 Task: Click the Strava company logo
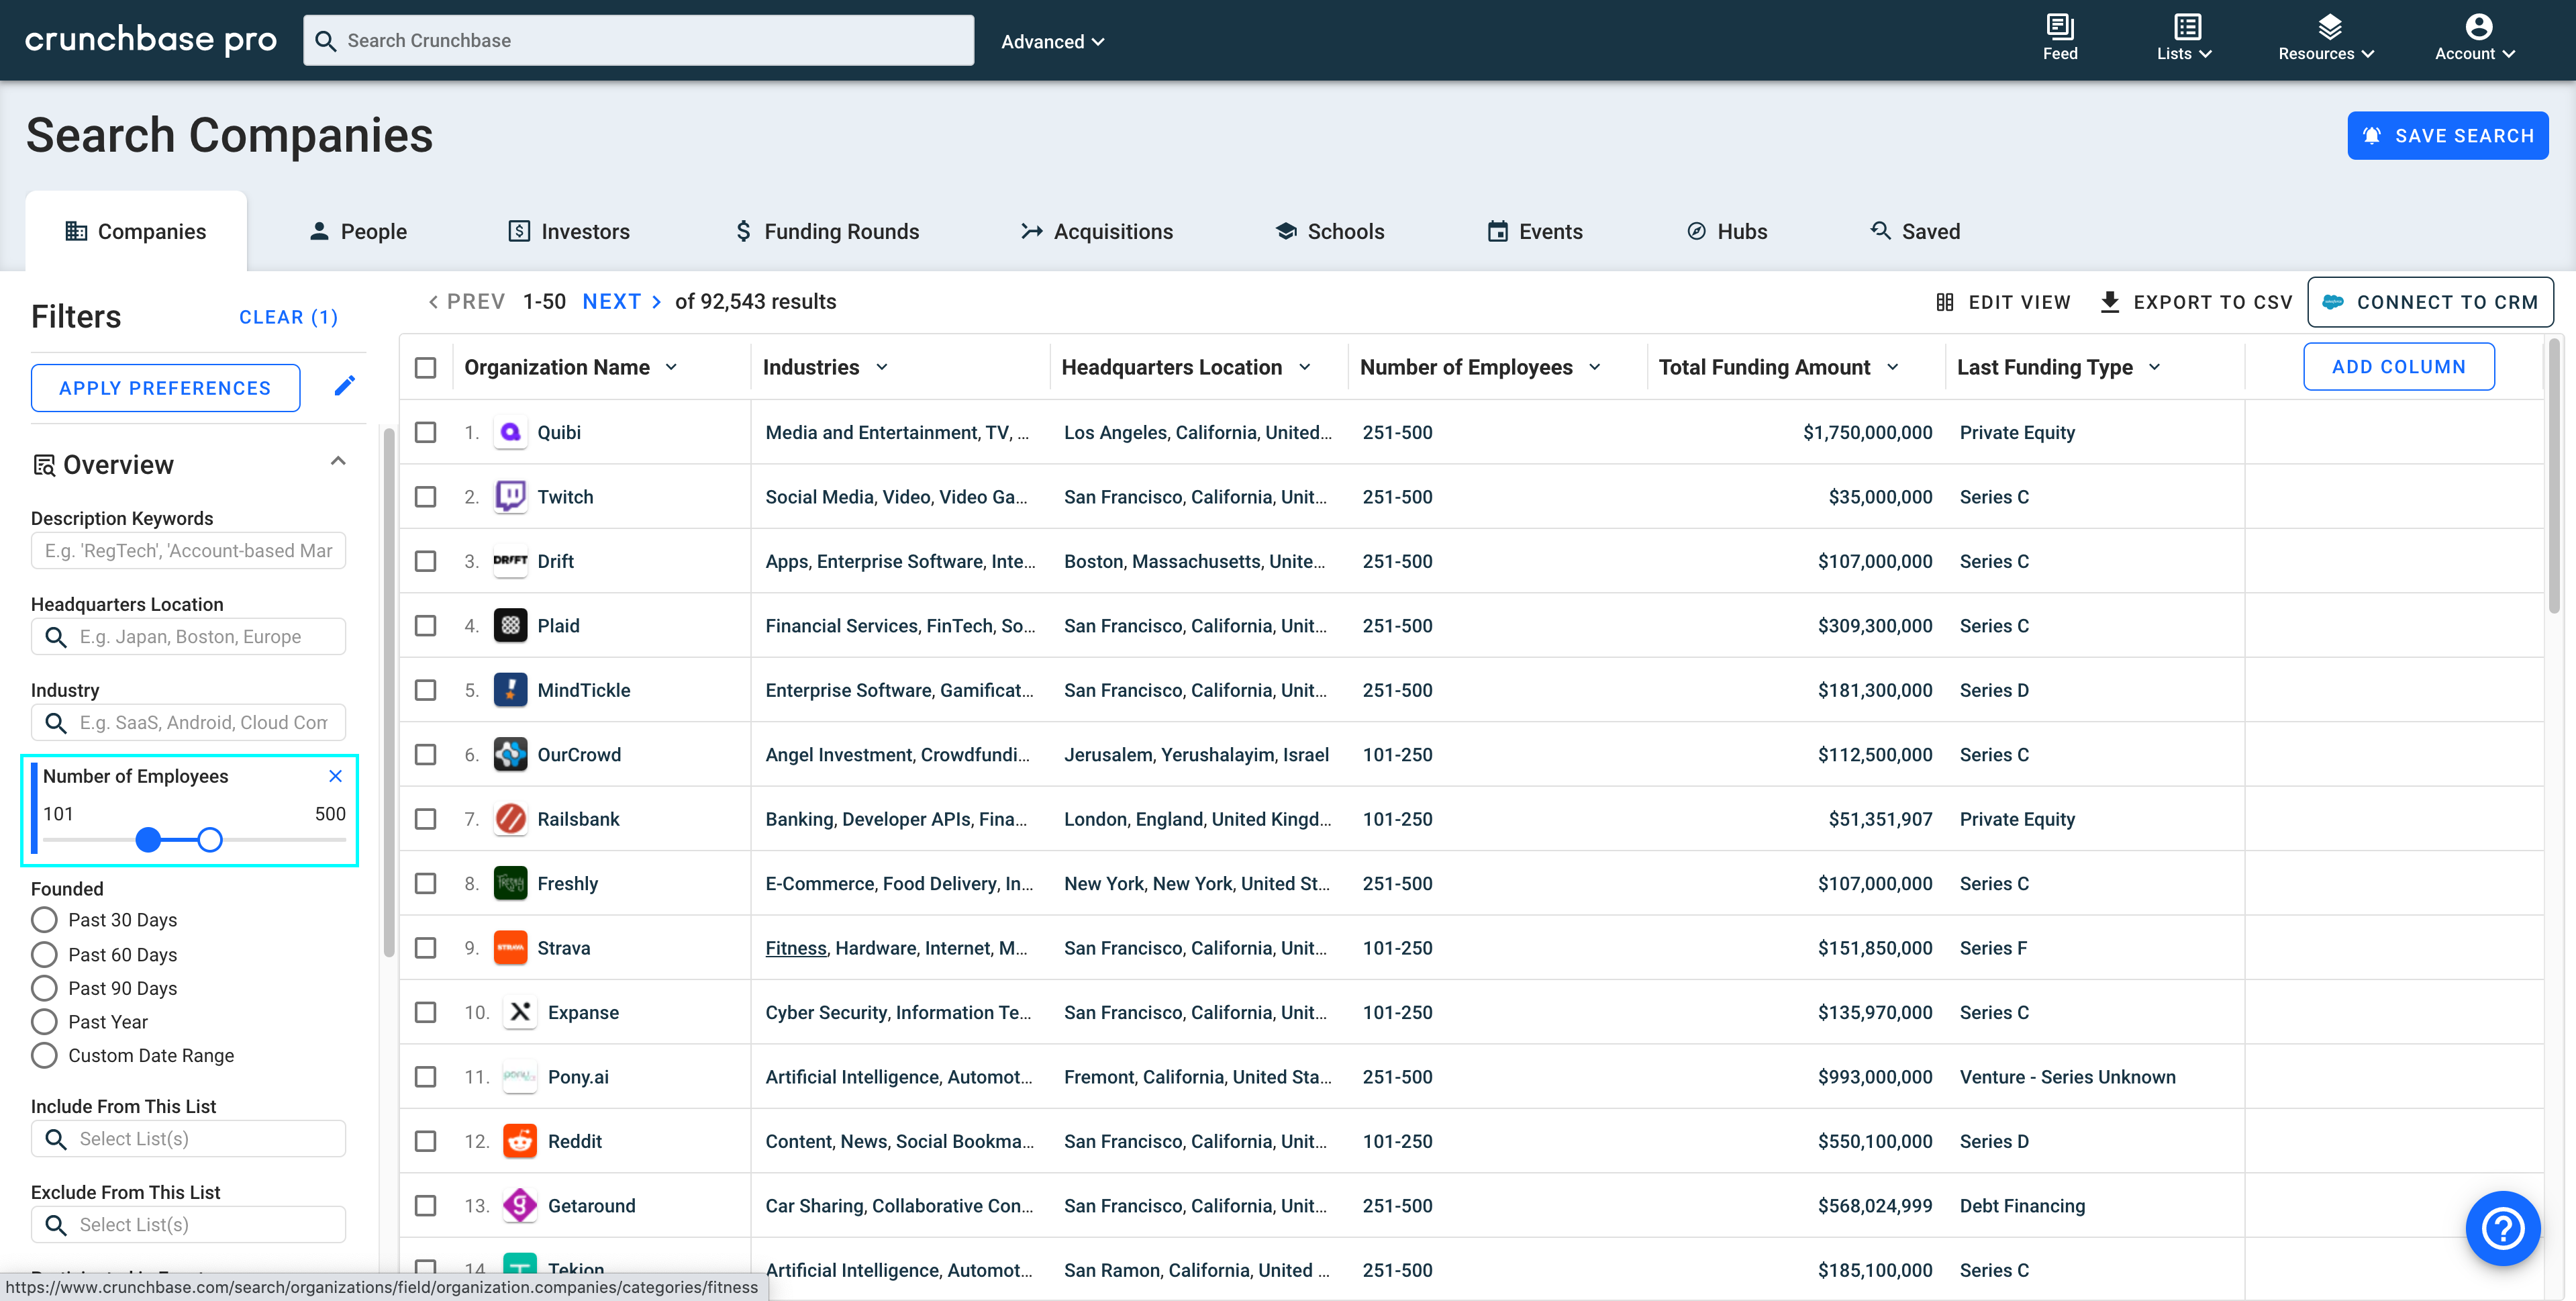(510, 948)
